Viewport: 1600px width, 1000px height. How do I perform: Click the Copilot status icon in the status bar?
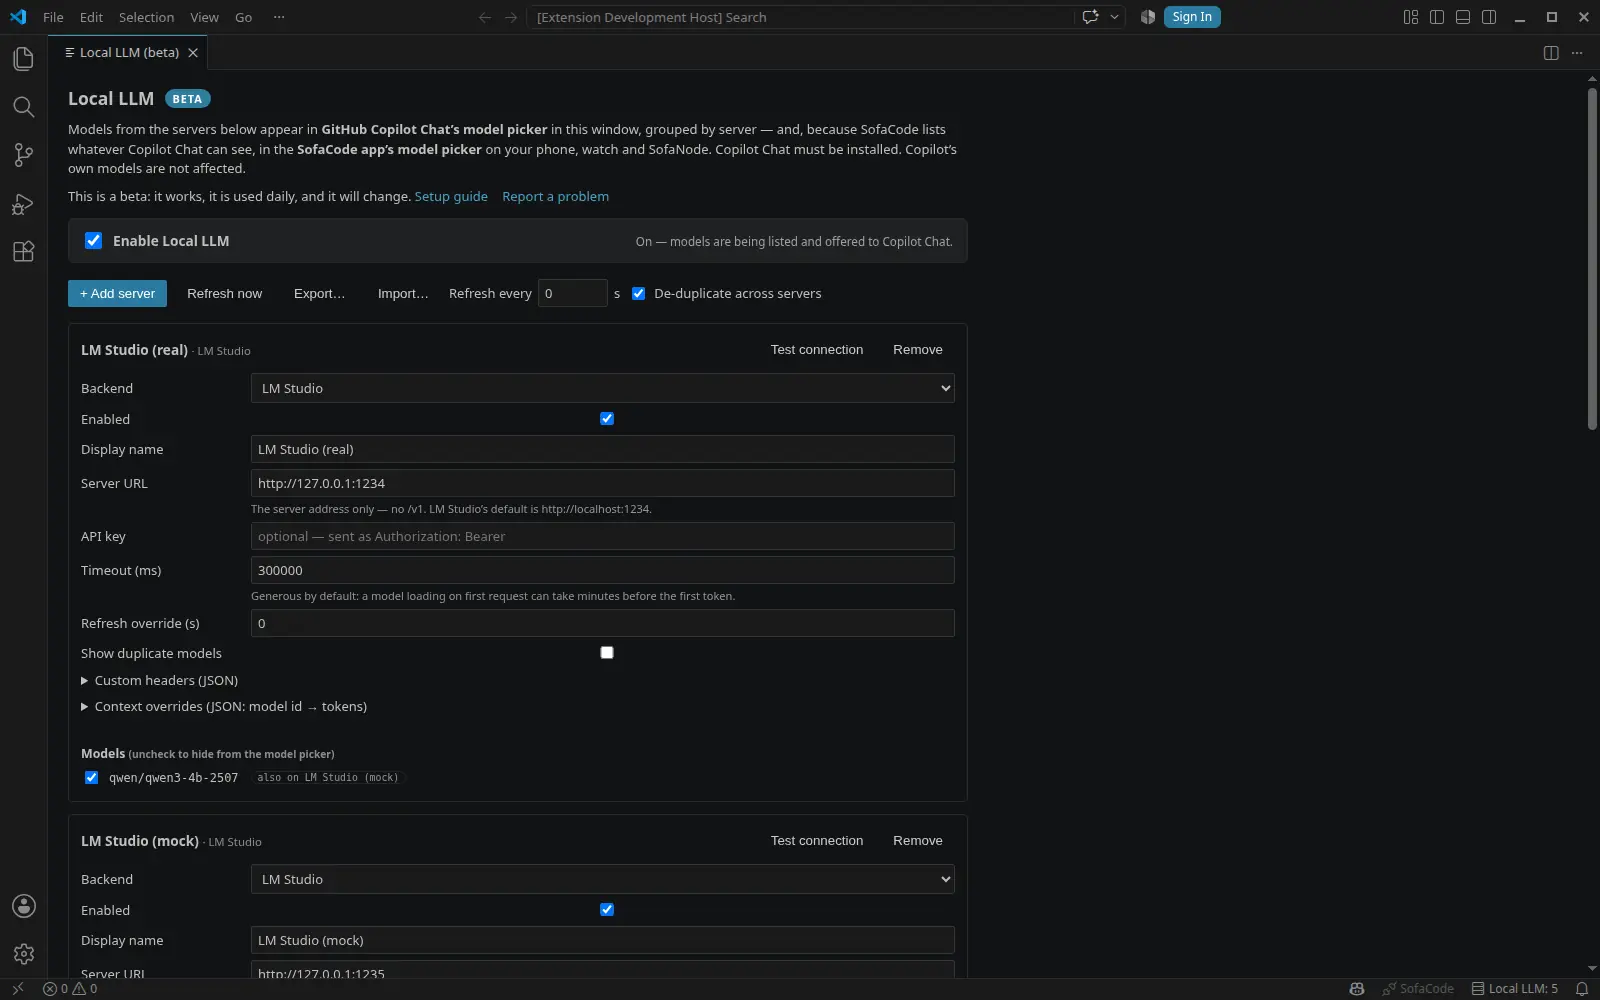tap(1357, 989)
